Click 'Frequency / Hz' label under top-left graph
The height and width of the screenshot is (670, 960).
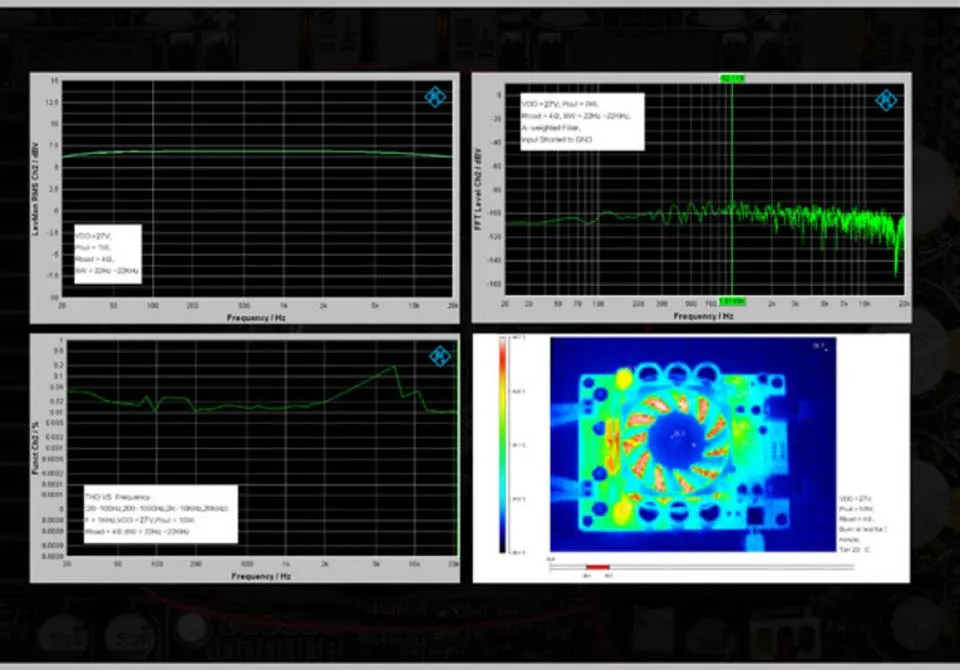(x=257, y=318)
